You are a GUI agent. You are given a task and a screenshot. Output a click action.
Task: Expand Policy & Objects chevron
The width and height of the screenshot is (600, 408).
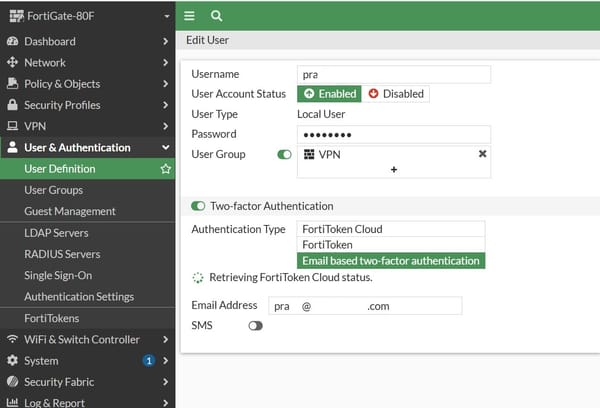pos(165,83)
